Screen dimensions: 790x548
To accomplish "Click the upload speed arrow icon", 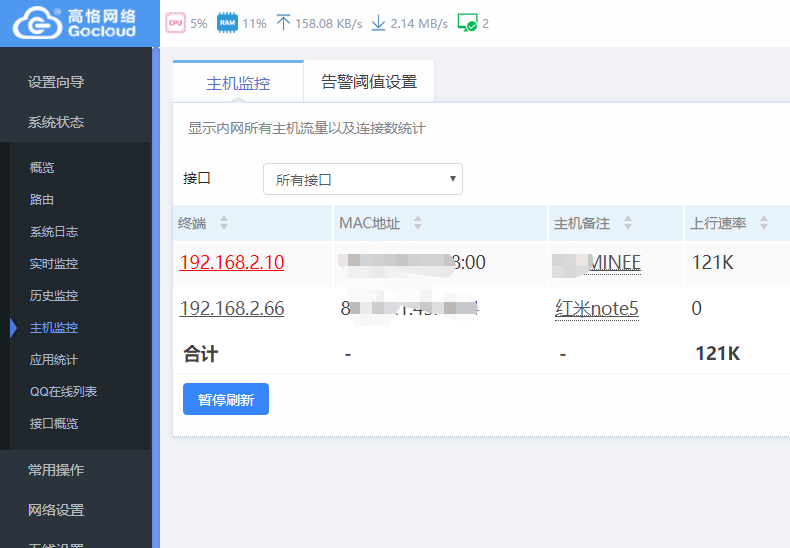I will pyautogui.click(x=283, y=22).
